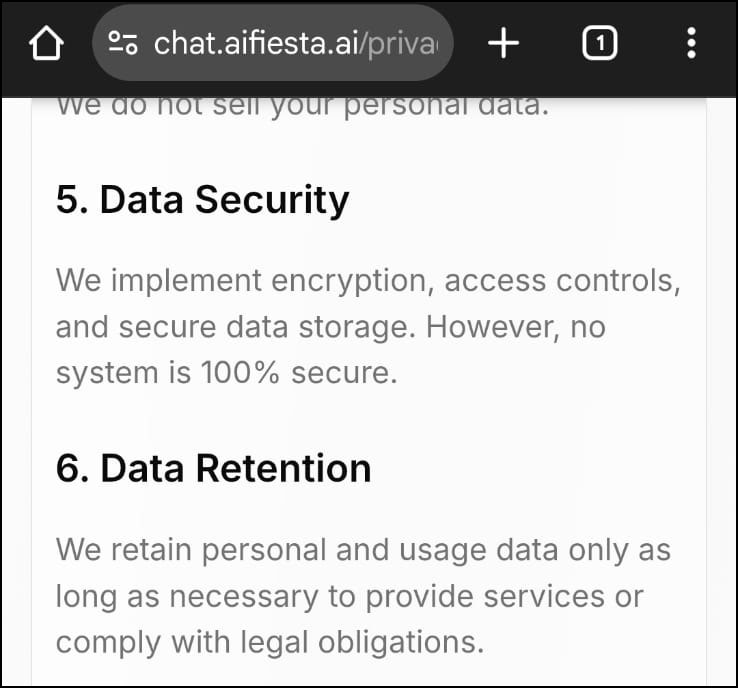The image size is (738, 688).
Task: Open the tab switcher showing 1 tab
Action: (599, 44)
